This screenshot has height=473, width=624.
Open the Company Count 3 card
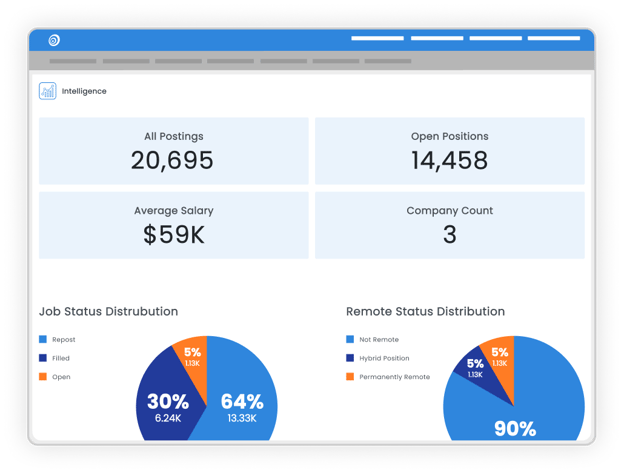pos(450,225)
